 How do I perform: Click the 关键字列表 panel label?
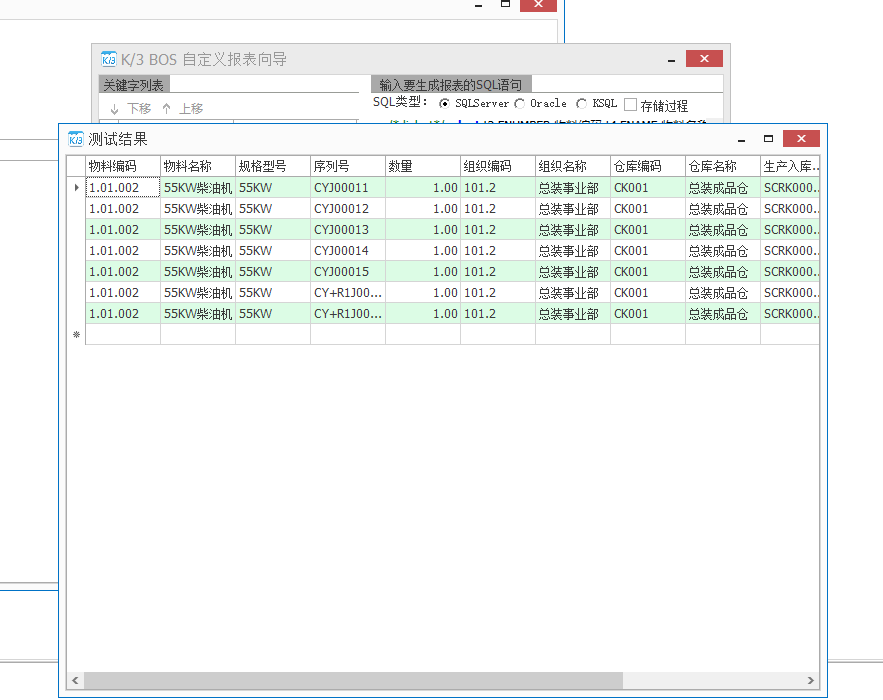tap(134, 85)
